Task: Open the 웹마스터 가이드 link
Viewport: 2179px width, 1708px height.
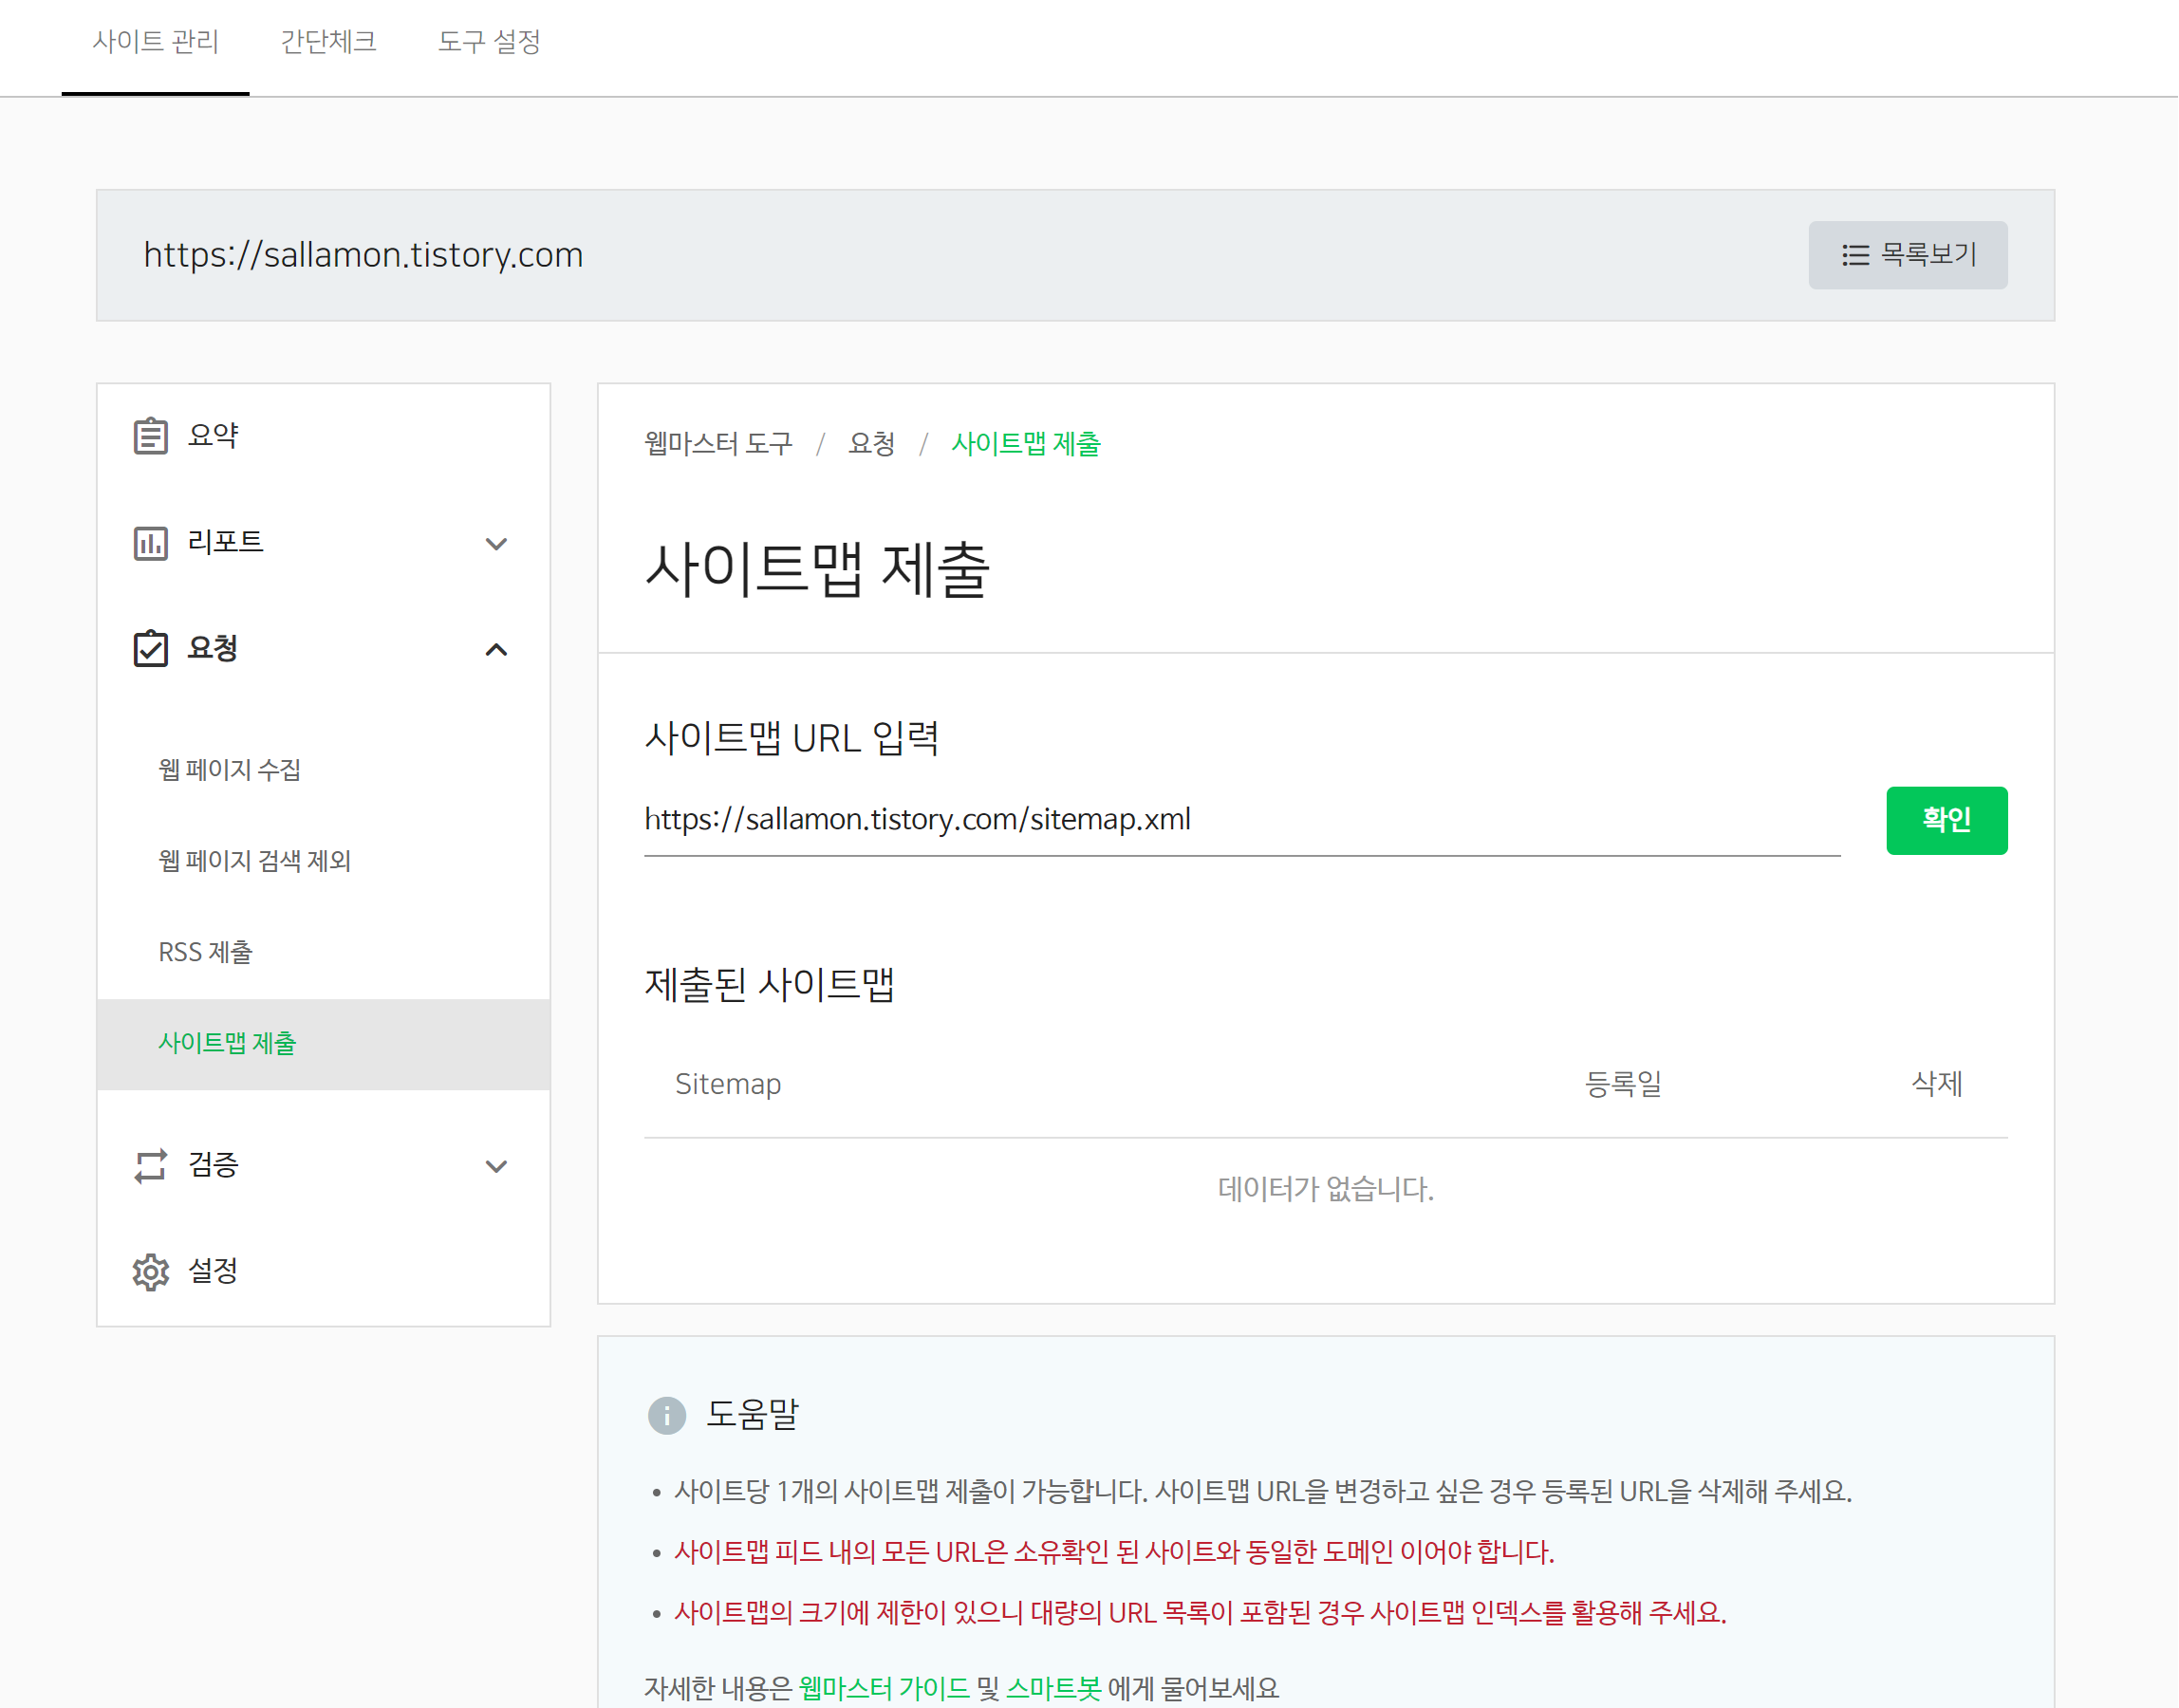Action: (x=884, y=1688)
